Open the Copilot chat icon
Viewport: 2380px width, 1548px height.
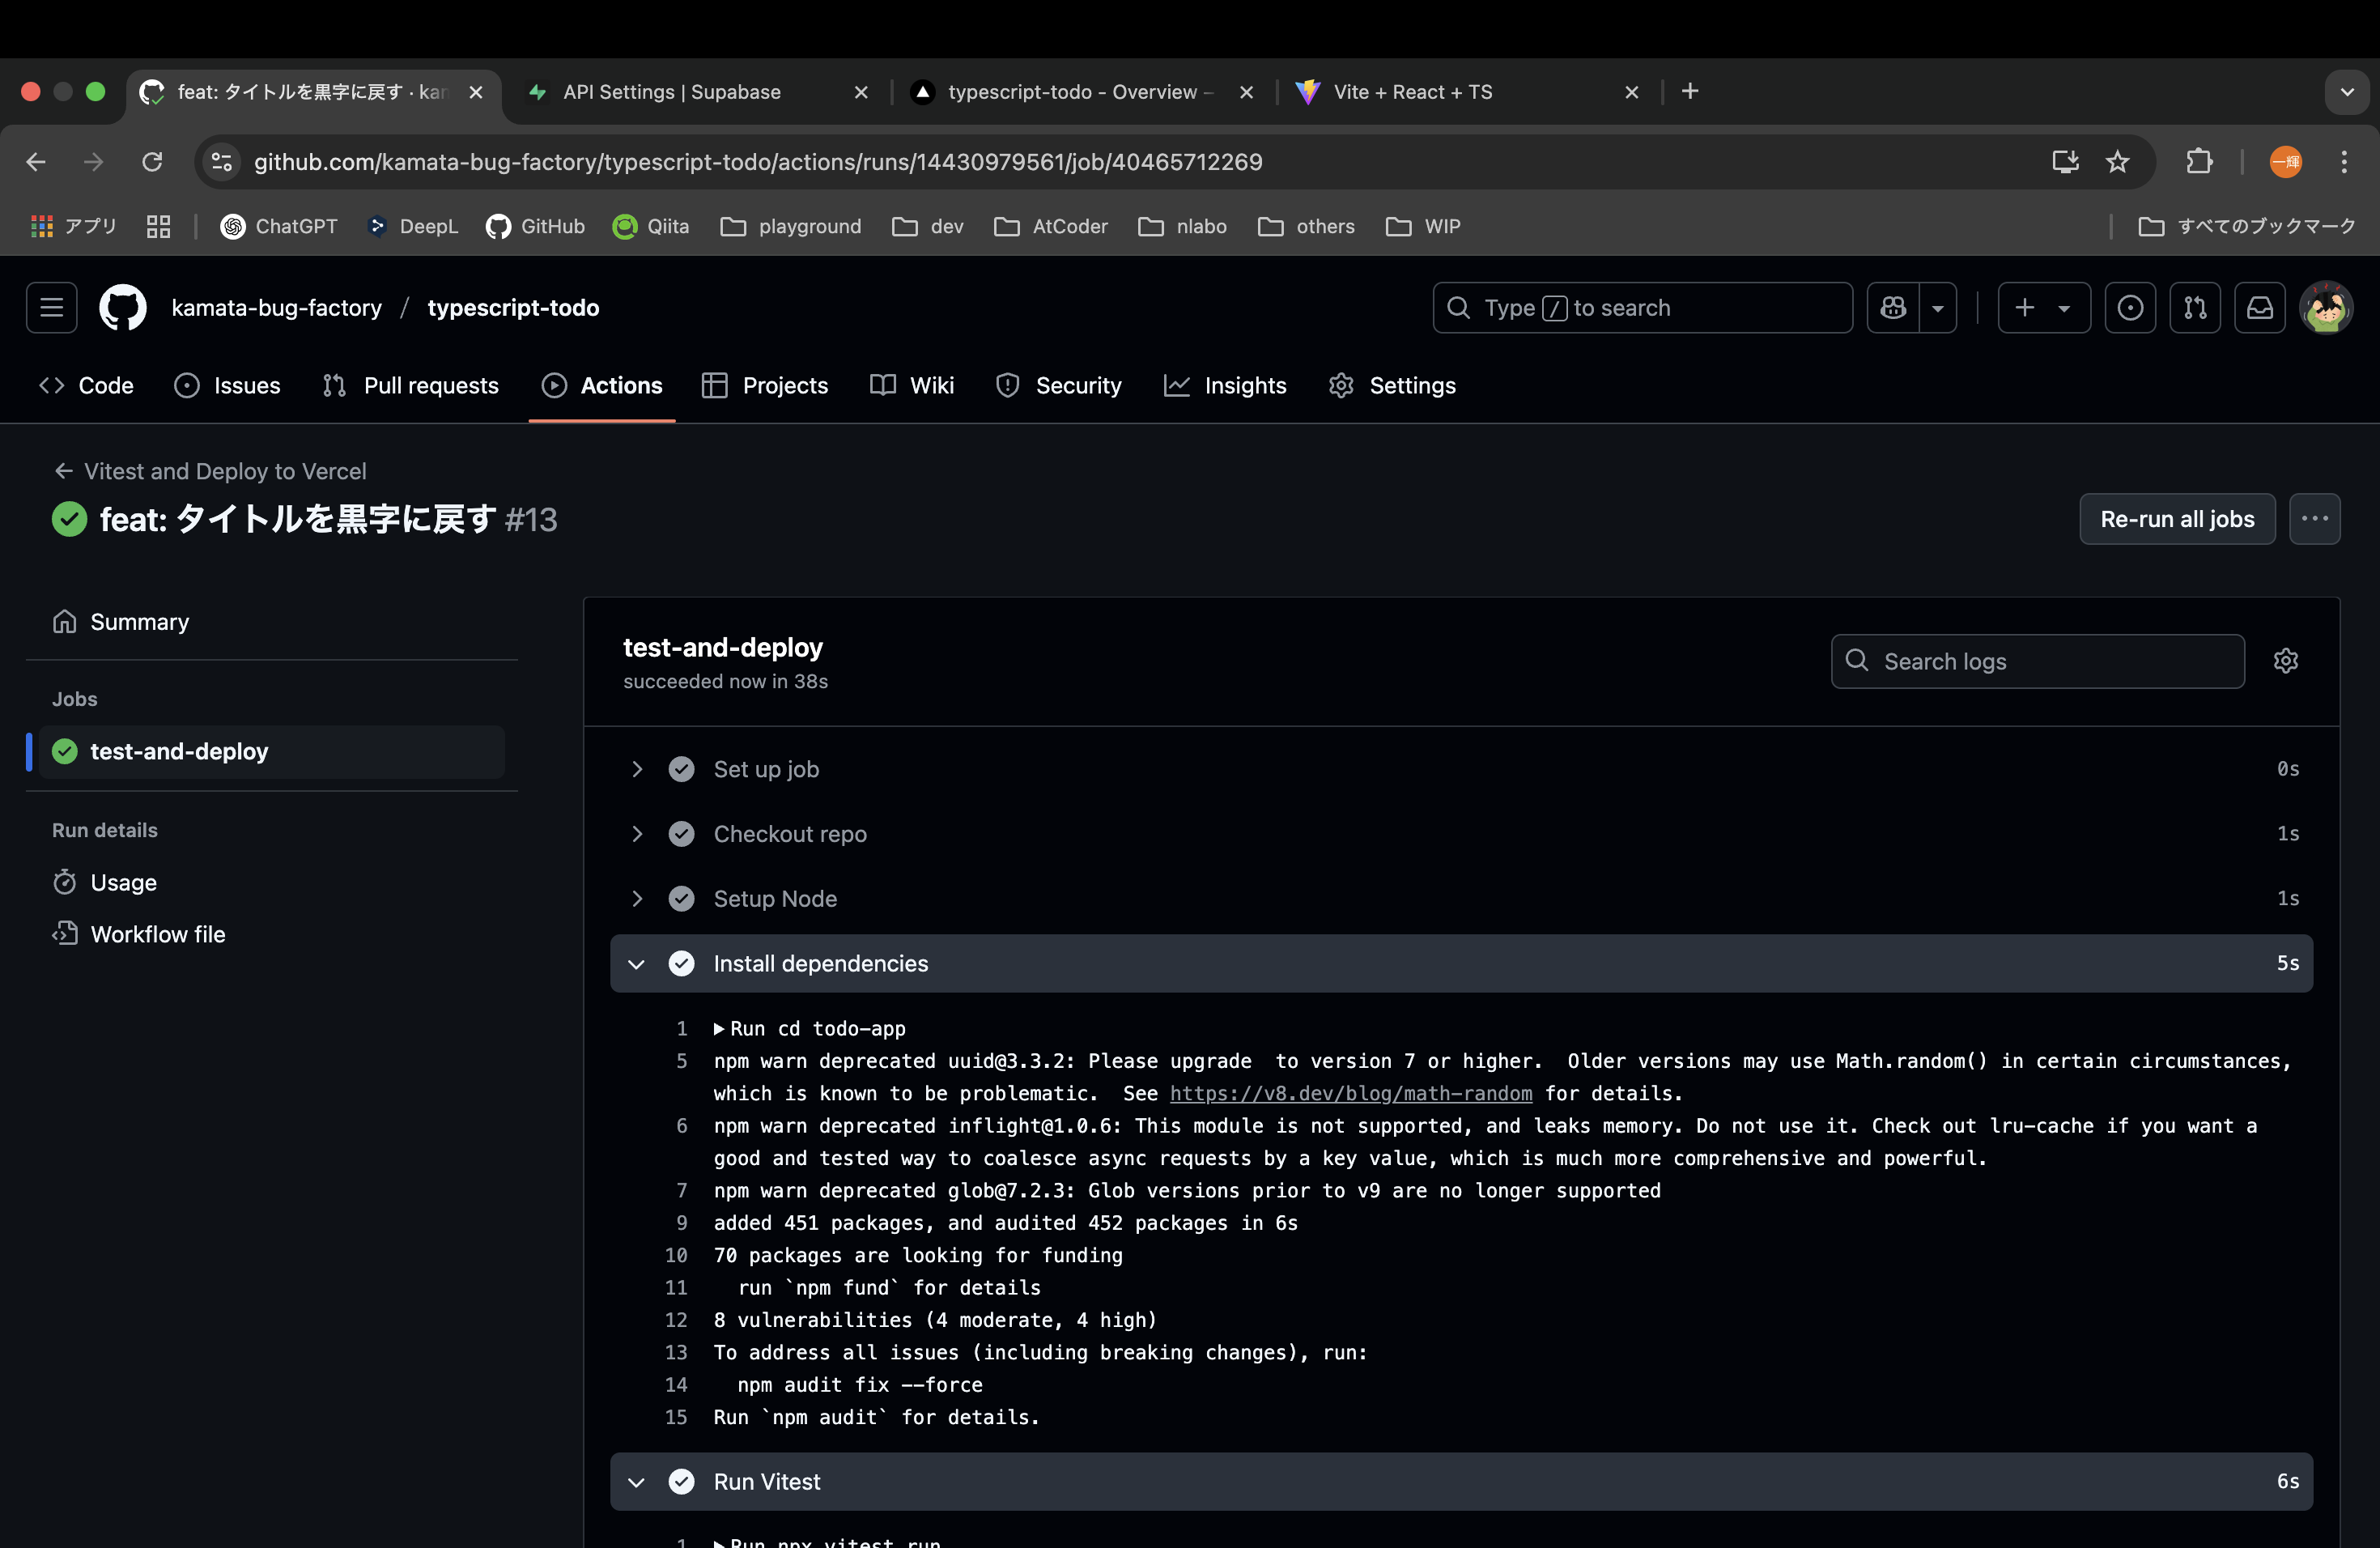point(1893,308)
